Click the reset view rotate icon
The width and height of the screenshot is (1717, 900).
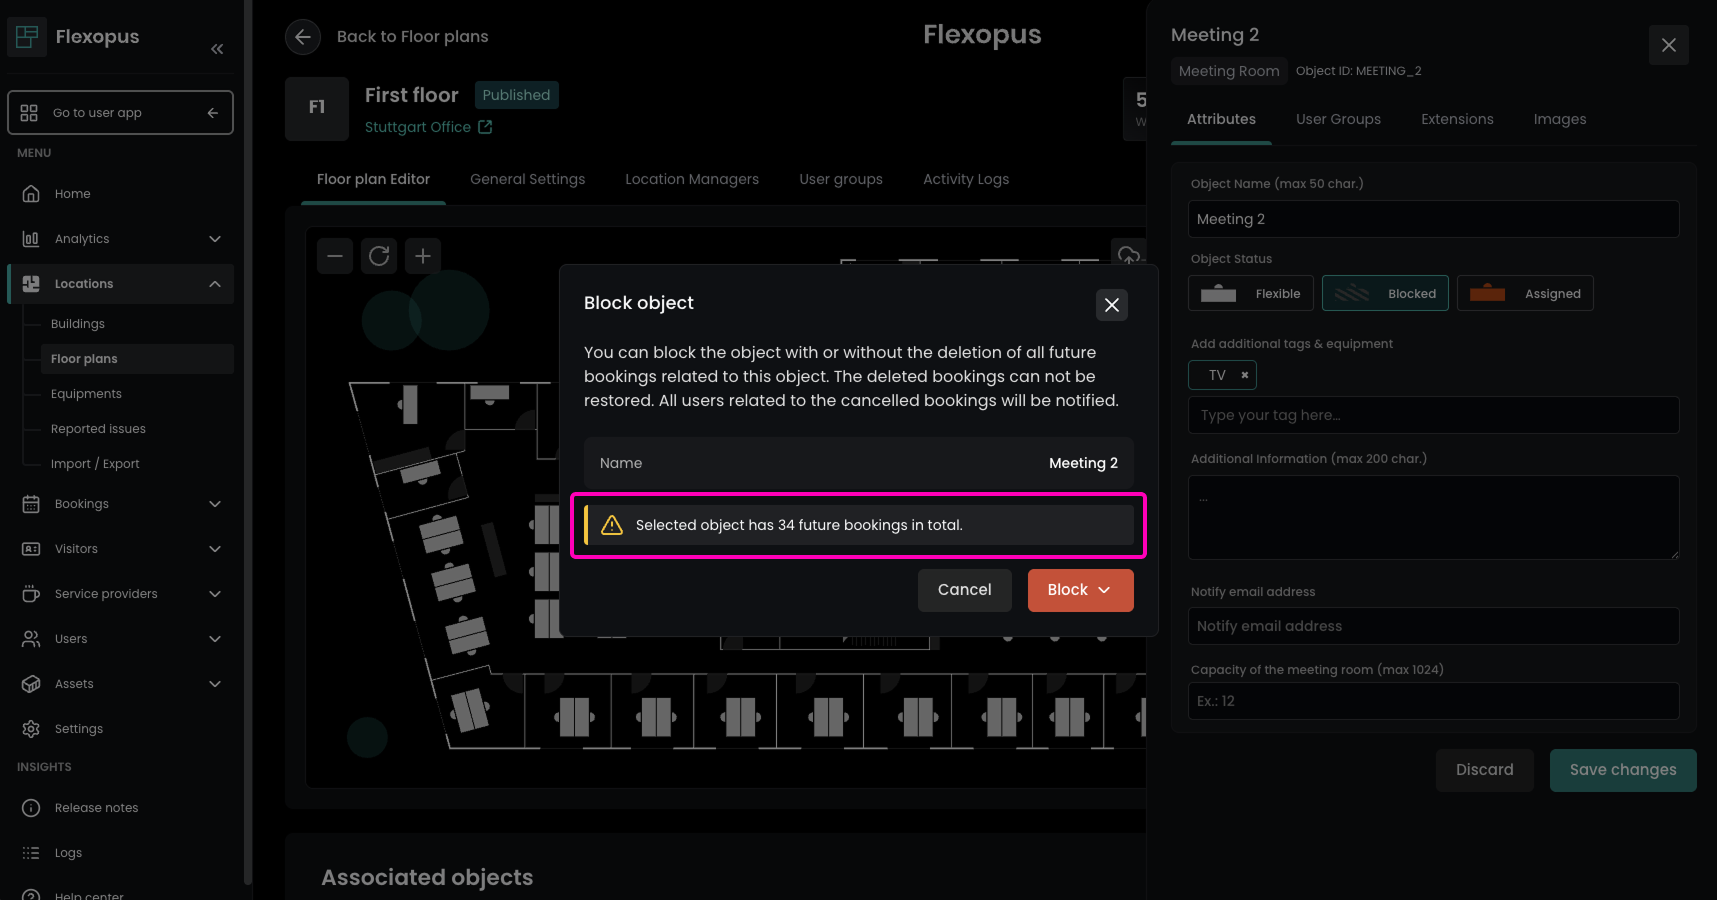[379, 256]
